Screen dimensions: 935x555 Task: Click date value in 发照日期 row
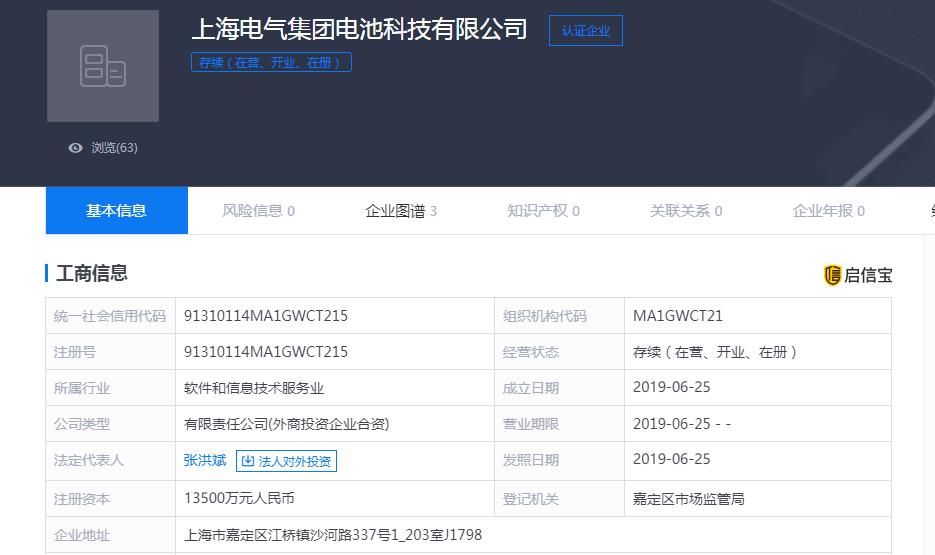point(671,459)
